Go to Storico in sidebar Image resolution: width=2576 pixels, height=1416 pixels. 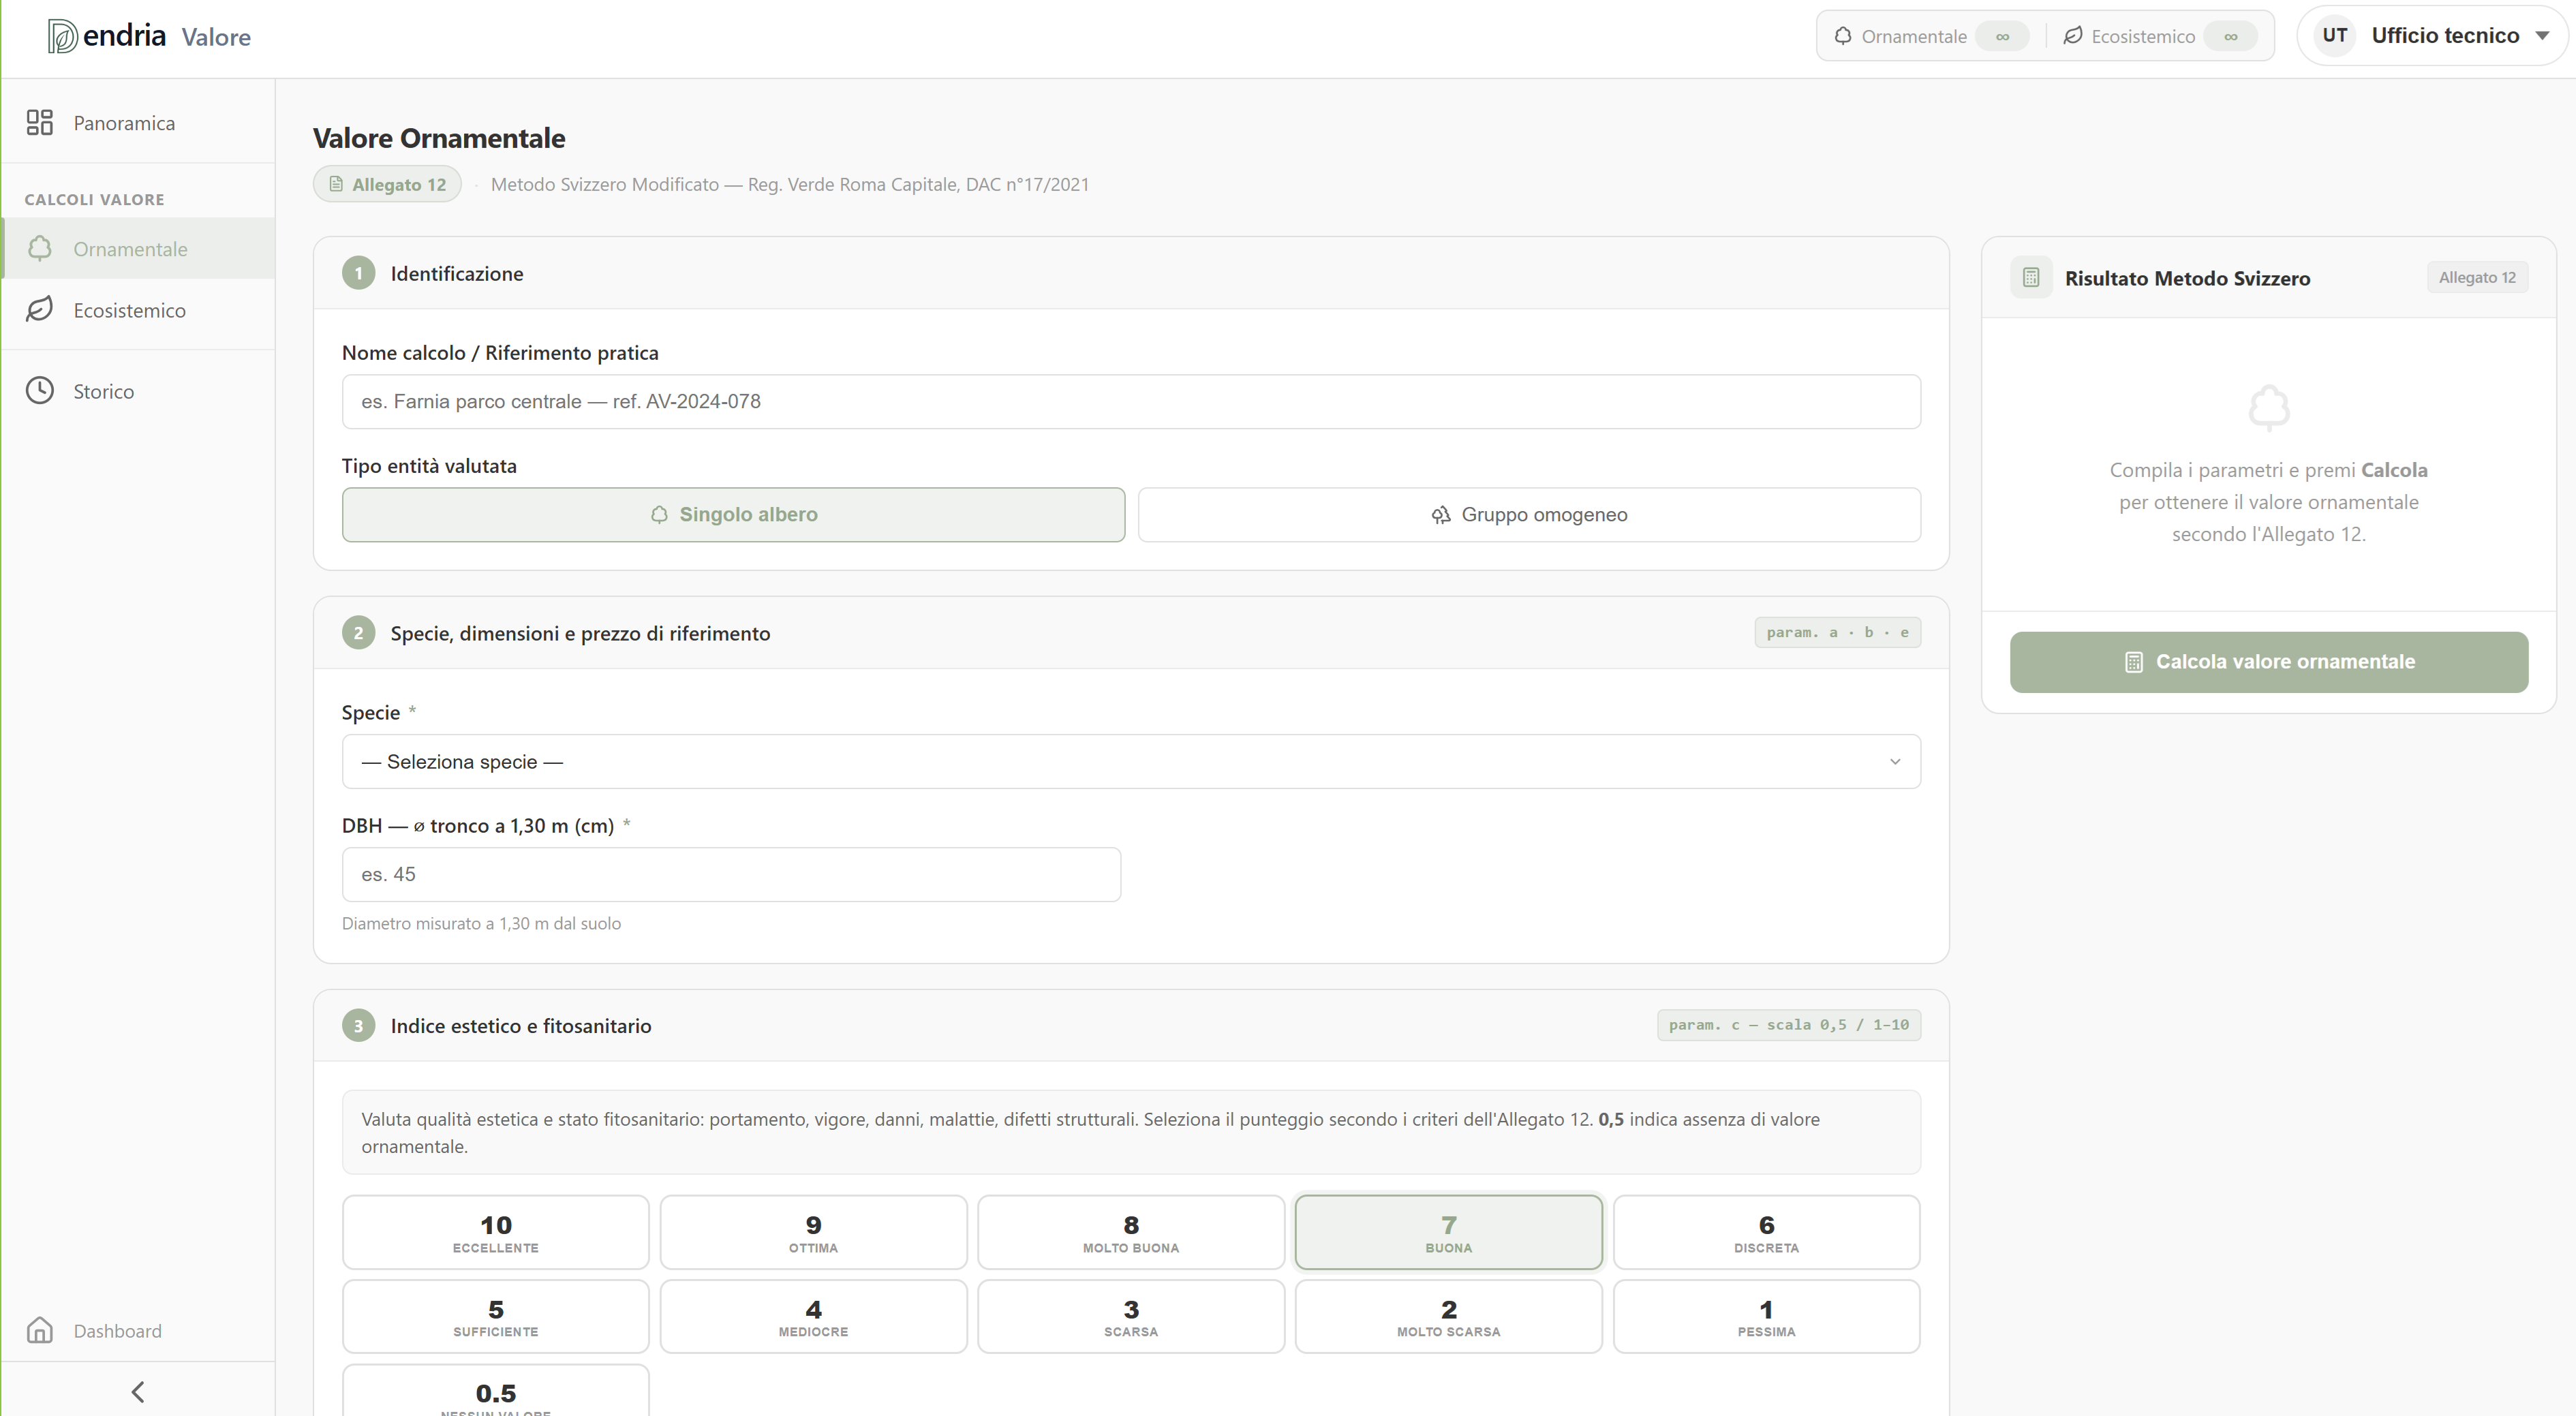coord(103,391)
